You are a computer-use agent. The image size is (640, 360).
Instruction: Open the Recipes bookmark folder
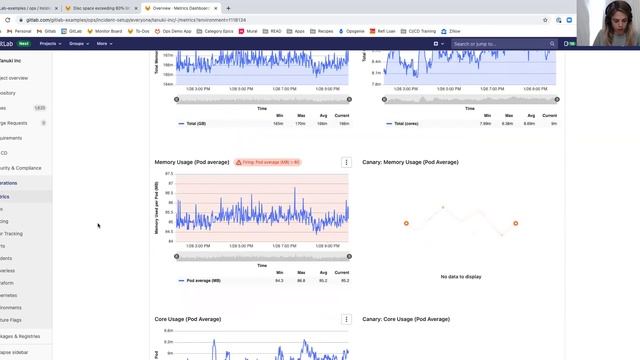[x=321, y=31]
